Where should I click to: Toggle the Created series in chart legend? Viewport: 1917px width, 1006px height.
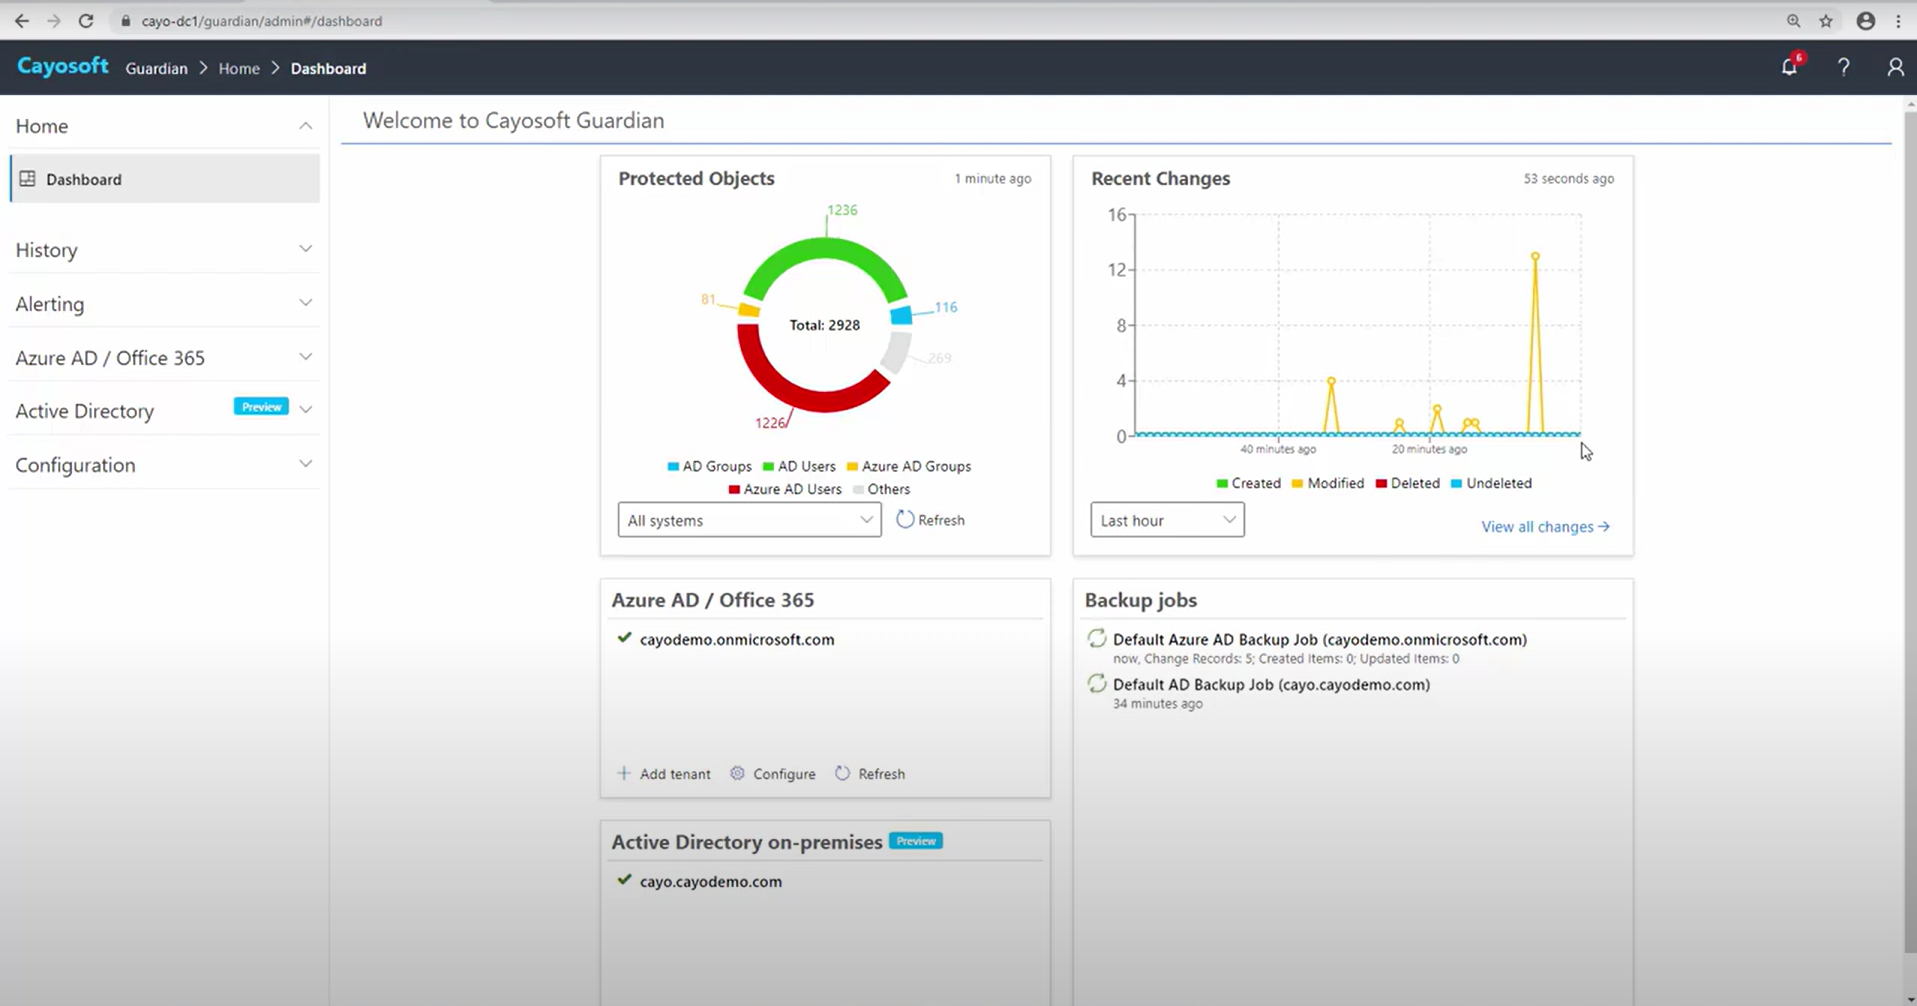[x=1248, y=483]
